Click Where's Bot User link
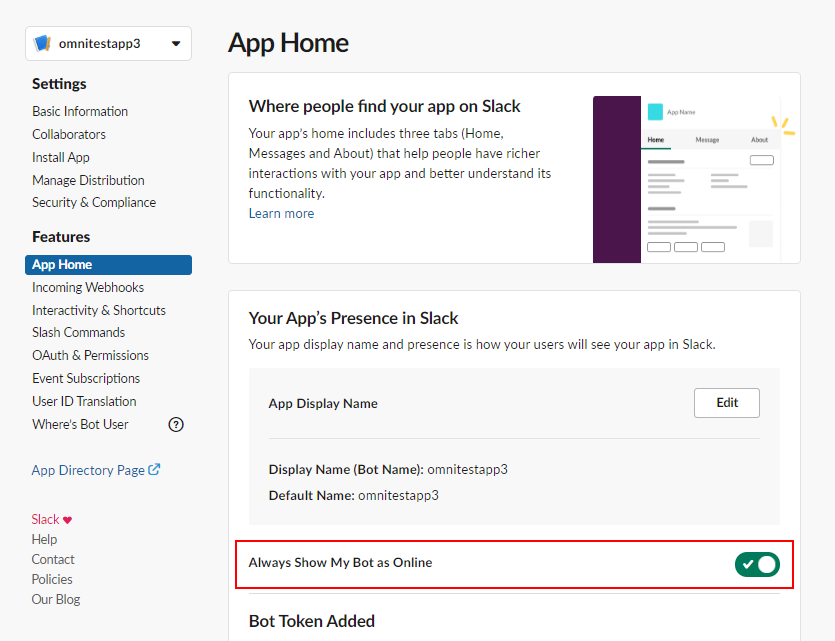Image resolution: width=835 pixels, height=641 pixels. click(80, 424)
